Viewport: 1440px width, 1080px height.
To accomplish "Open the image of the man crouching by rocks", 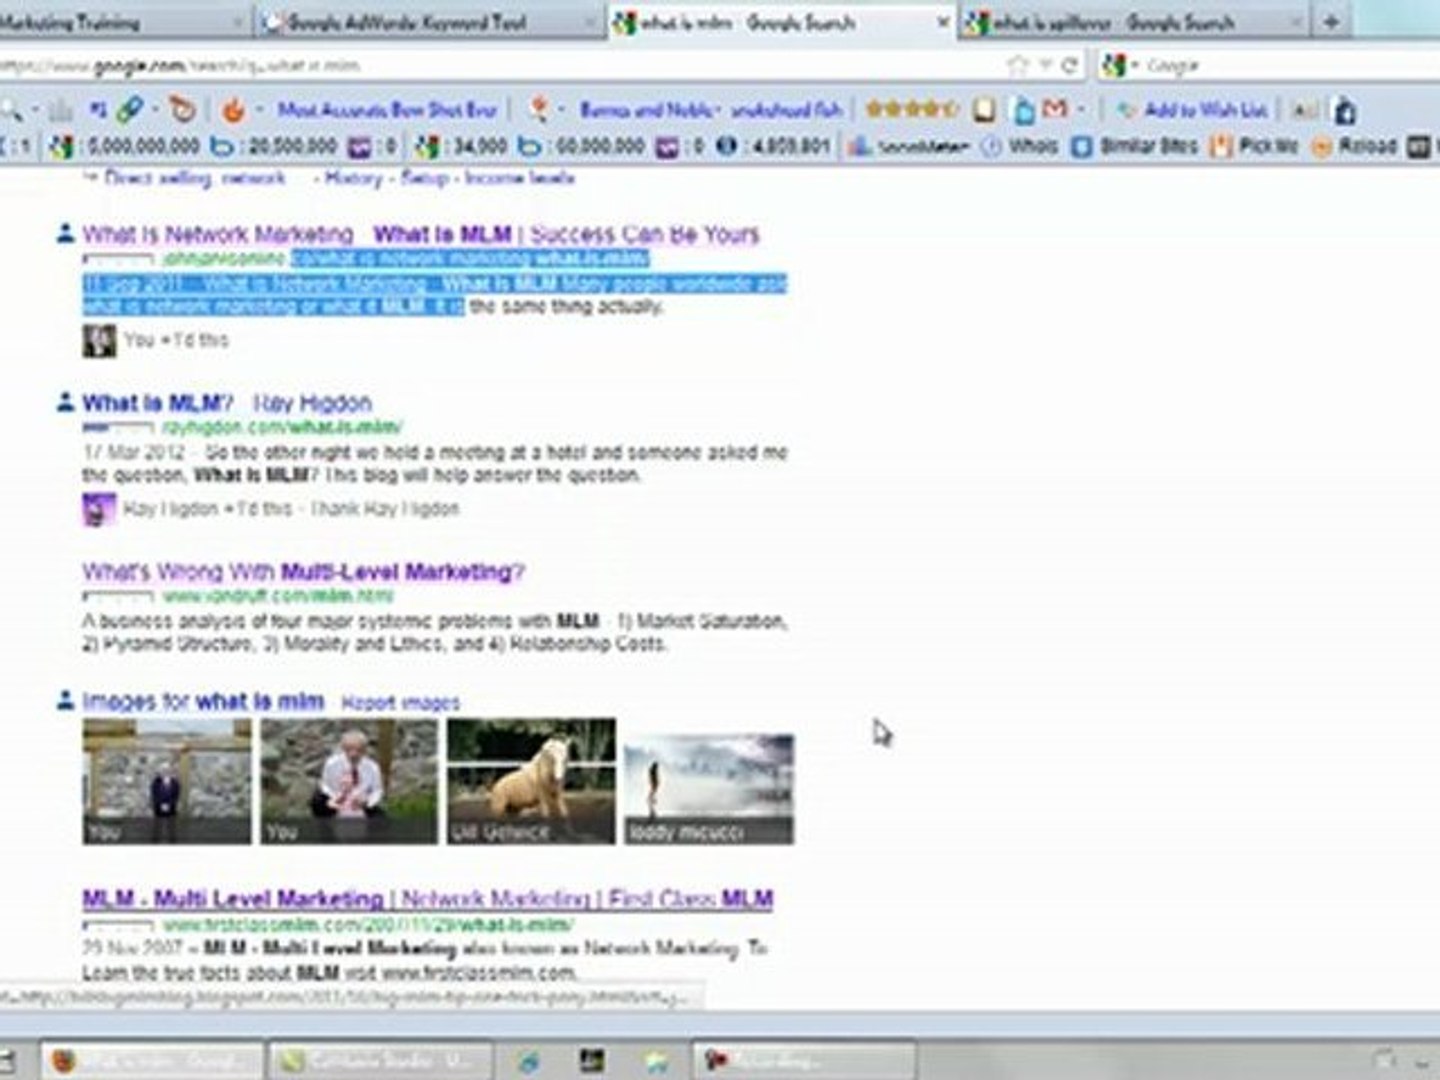I will [349, 781].
